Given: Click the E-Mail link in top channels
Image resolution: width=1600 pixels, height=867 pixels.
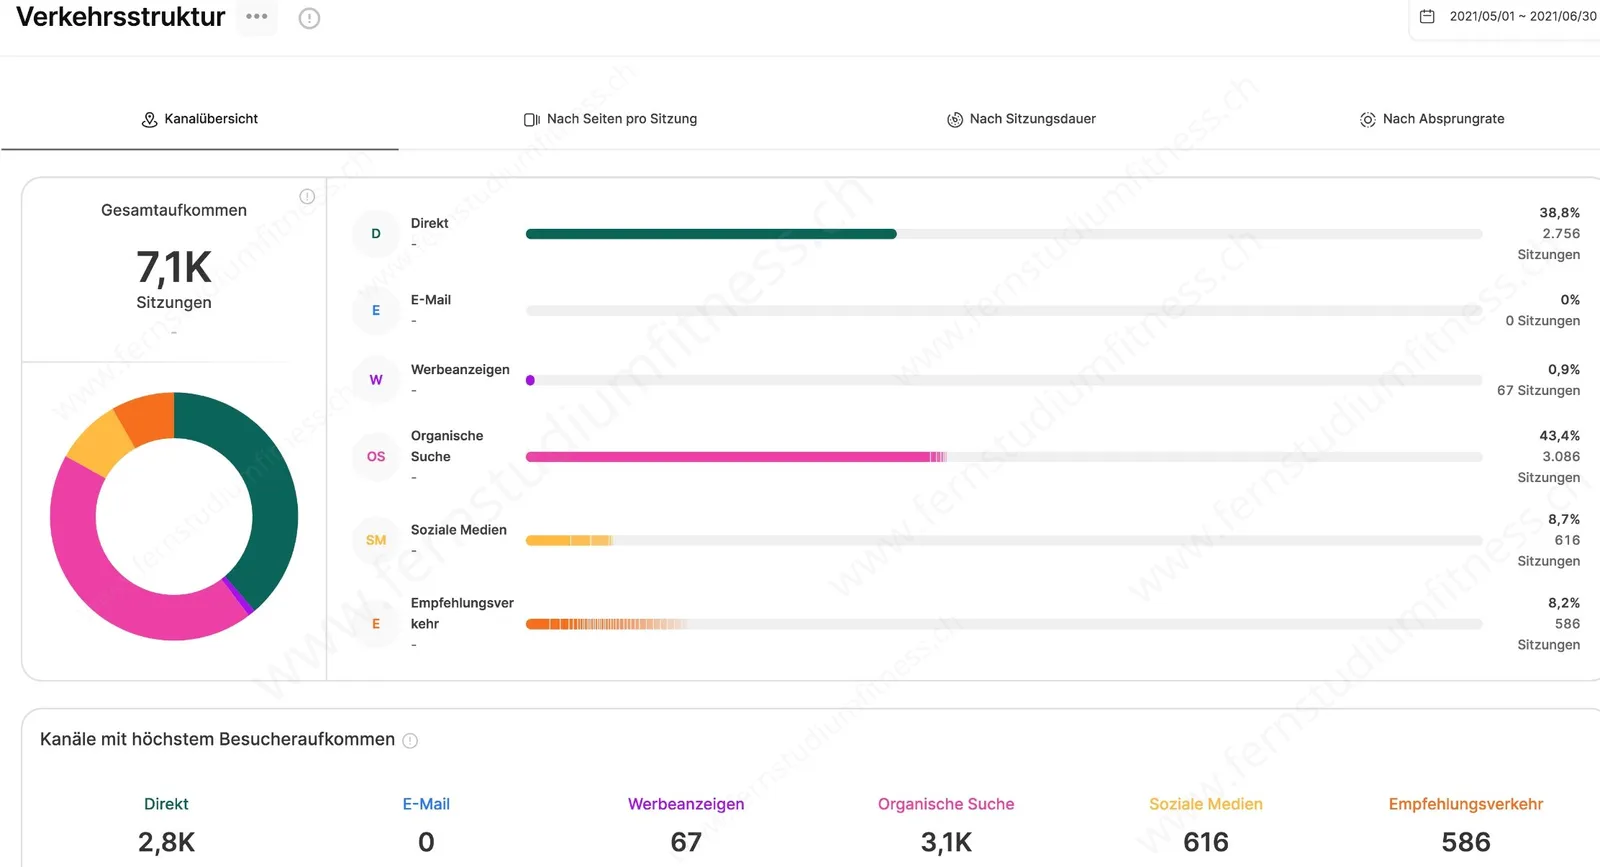Looking at the screenshot, I should 426,804.
